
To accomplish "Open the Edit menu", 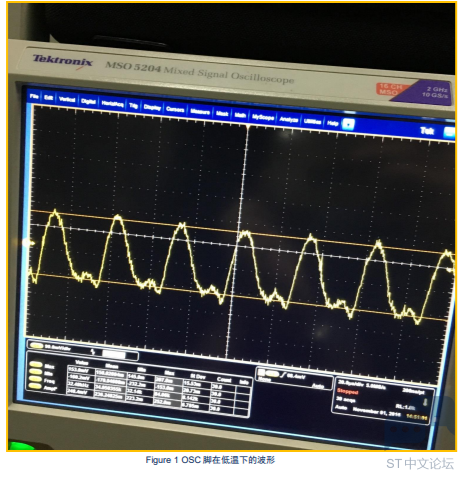I will (49, 98).
